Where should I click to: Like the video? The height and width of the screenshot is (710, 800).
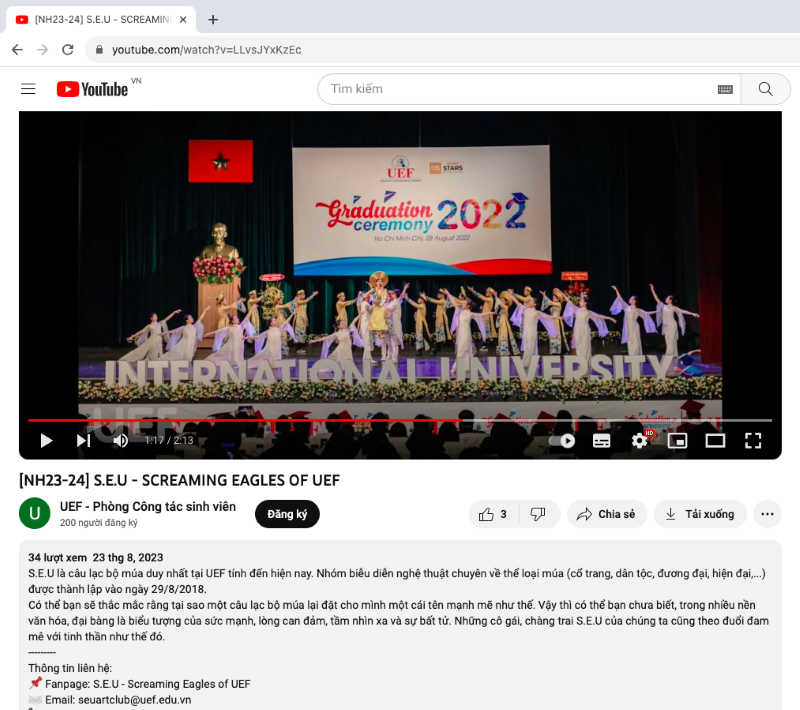493,514
